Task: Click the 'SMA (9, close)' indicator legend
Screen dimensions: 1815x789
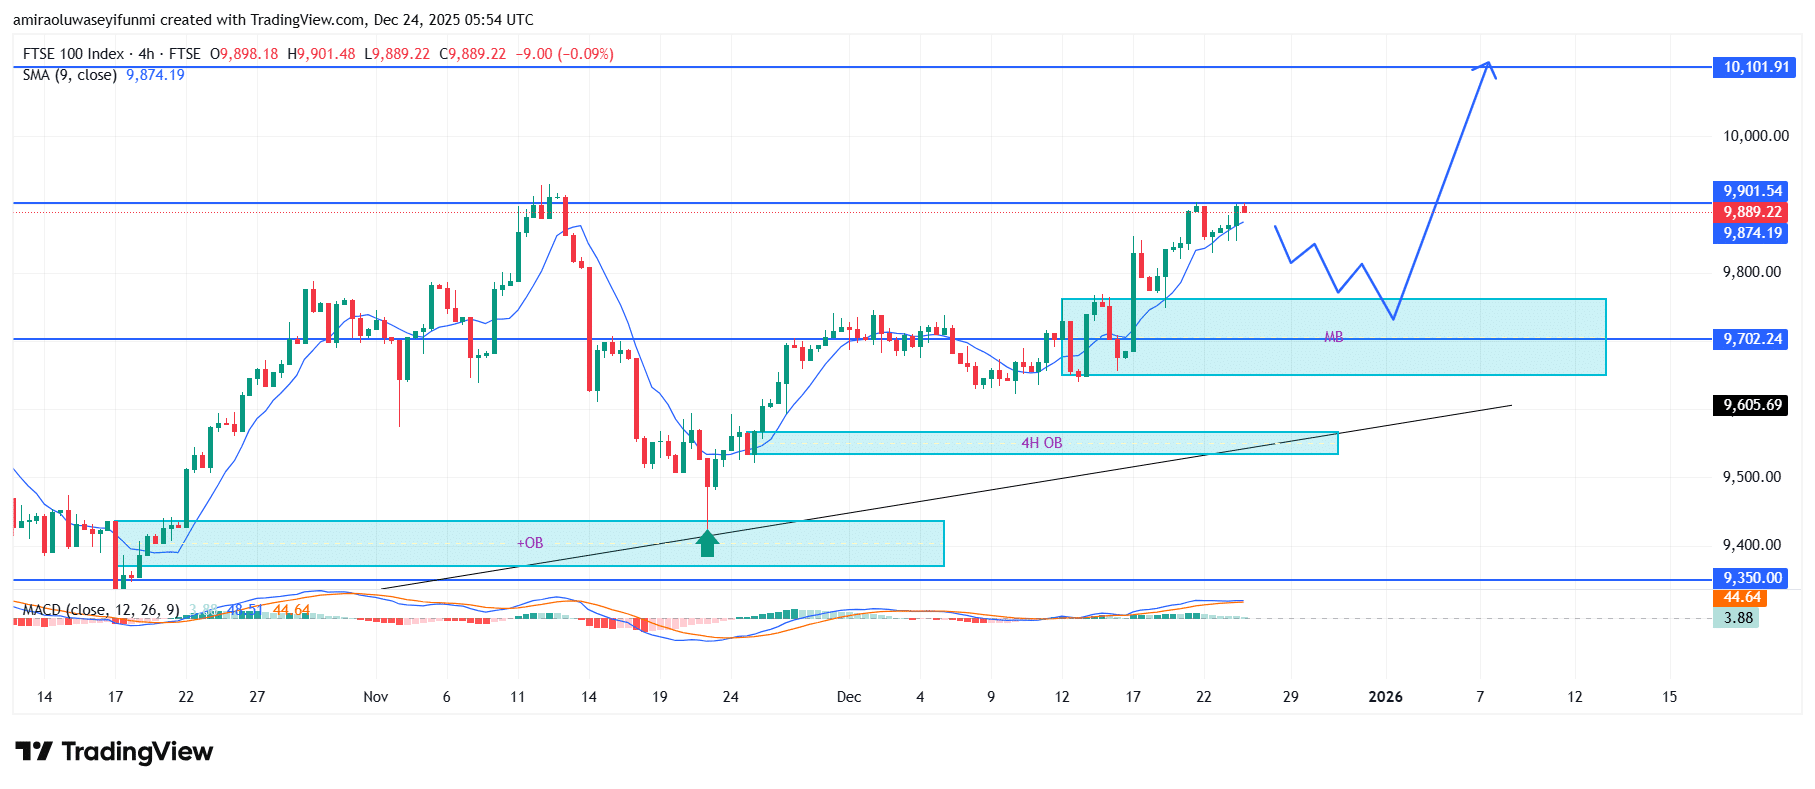Action: pos(69,75)
